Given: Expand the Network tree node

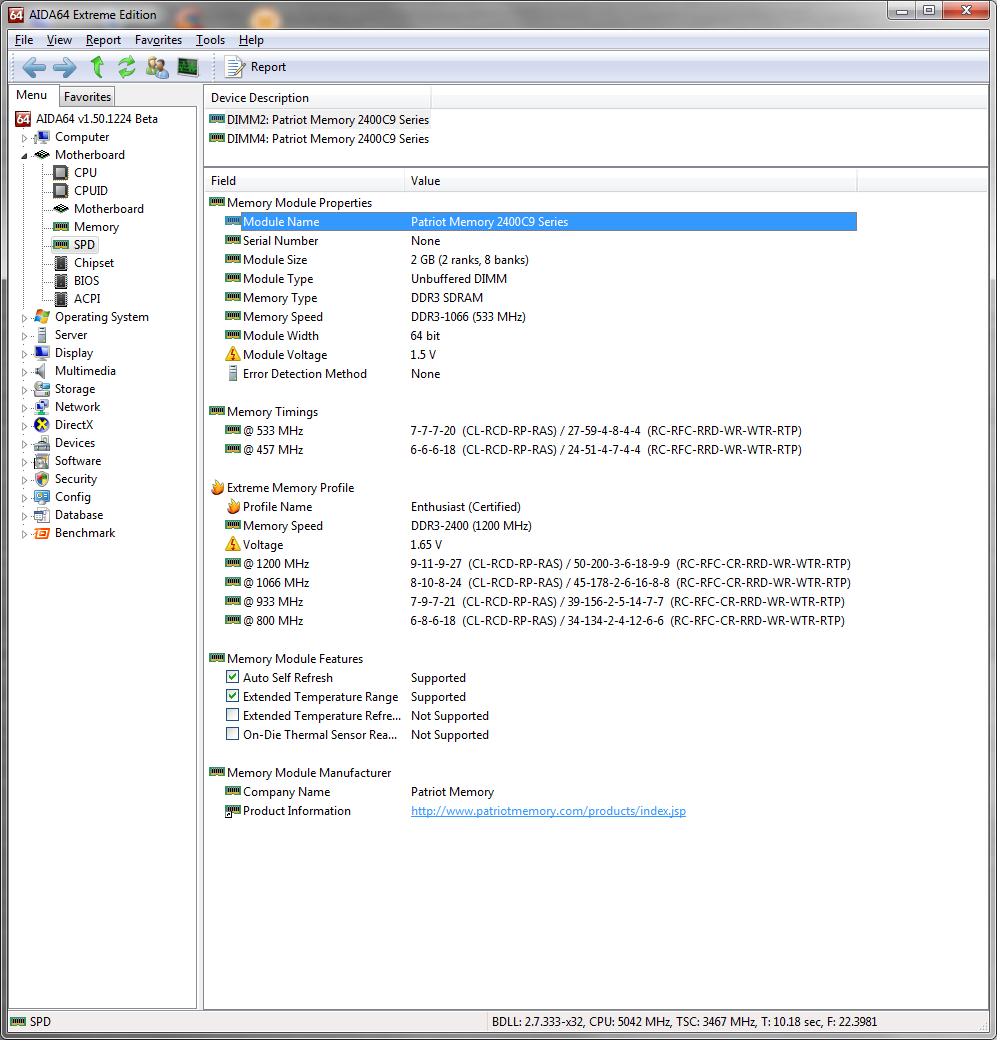Looking at the screenshot, I should click(25, 408).
